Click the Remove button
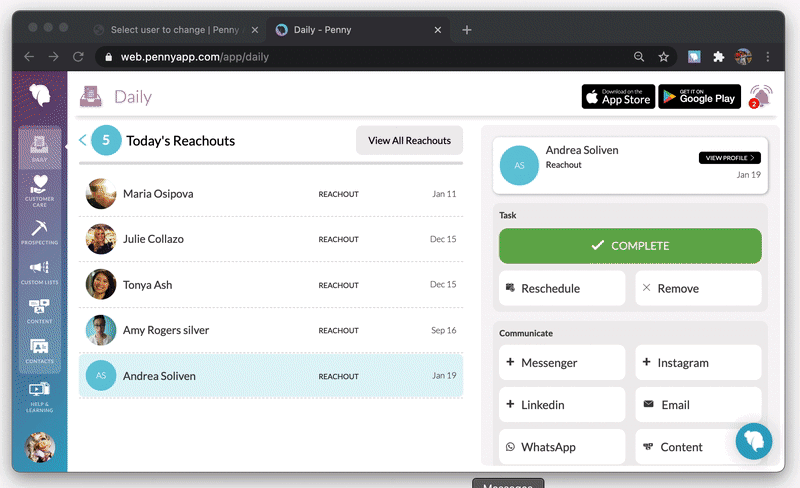The width and height of the screenshot is (800, 488). click(x=698, y=288)
